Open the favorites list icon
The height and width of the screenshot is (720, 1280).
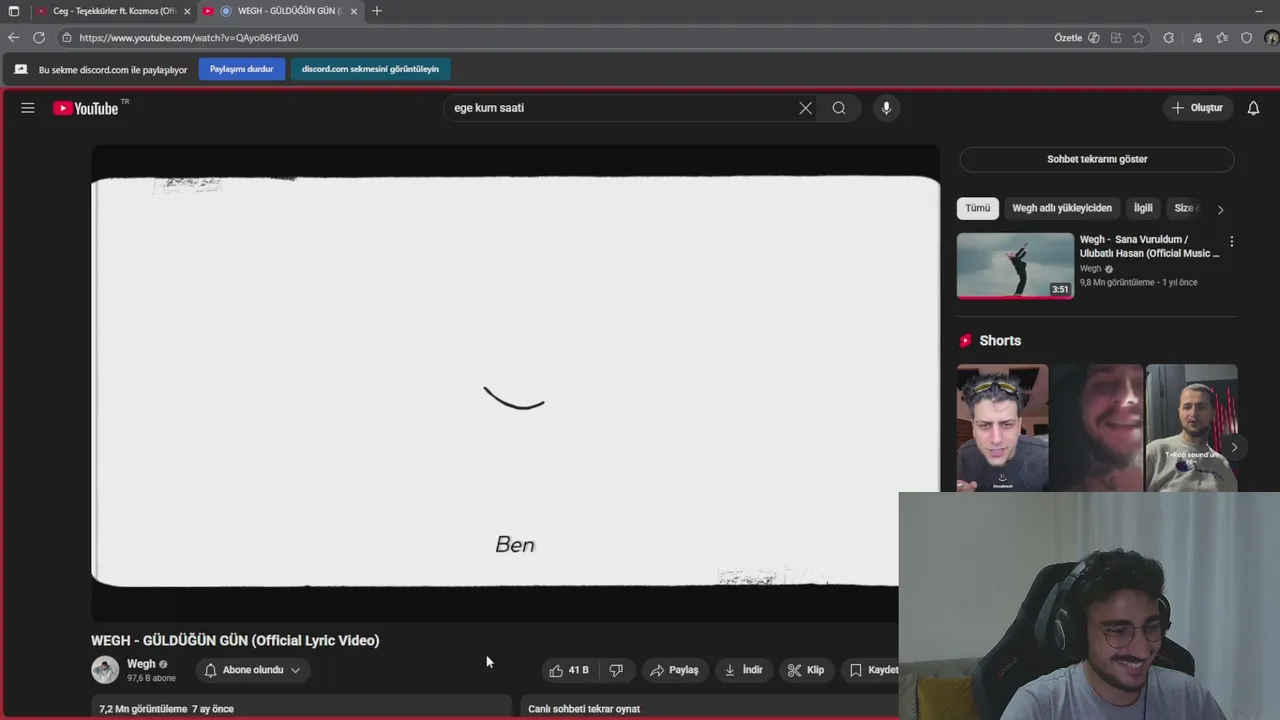[1222, 38]
